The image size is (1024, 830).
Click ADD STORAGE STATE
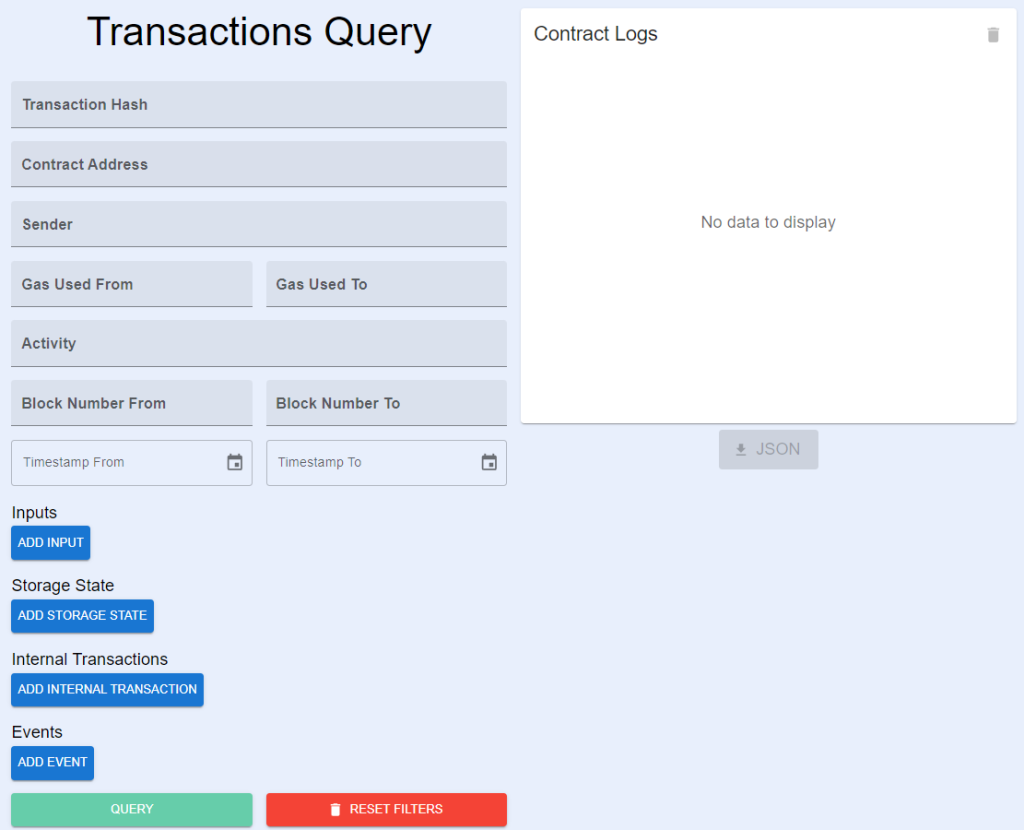(x=82, y=616)
